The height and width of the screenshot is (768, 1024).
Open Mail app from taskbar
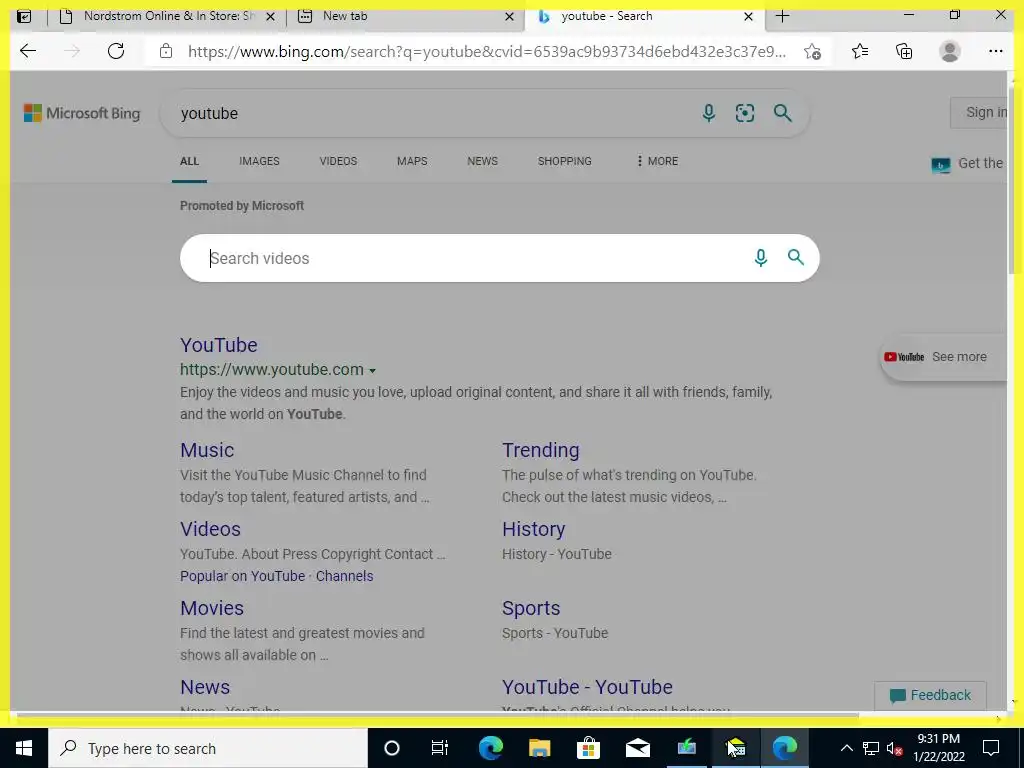[x=637, y=748]
